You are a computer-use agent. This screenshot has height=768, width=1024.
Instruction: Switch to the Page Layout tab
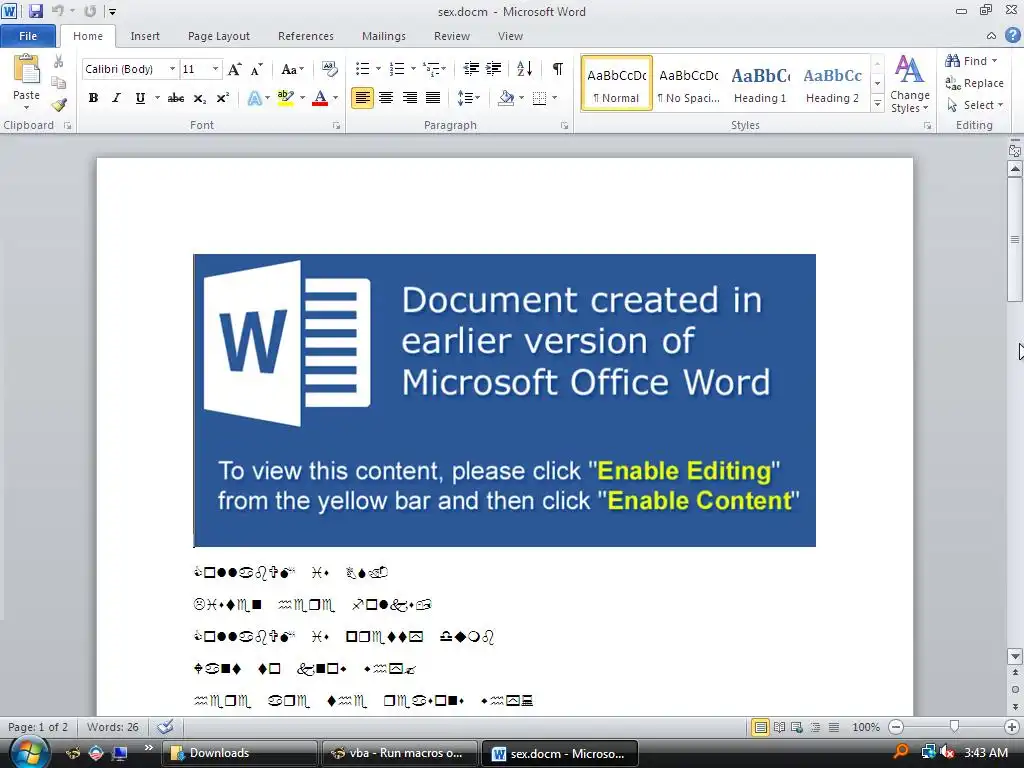point(219,36)
